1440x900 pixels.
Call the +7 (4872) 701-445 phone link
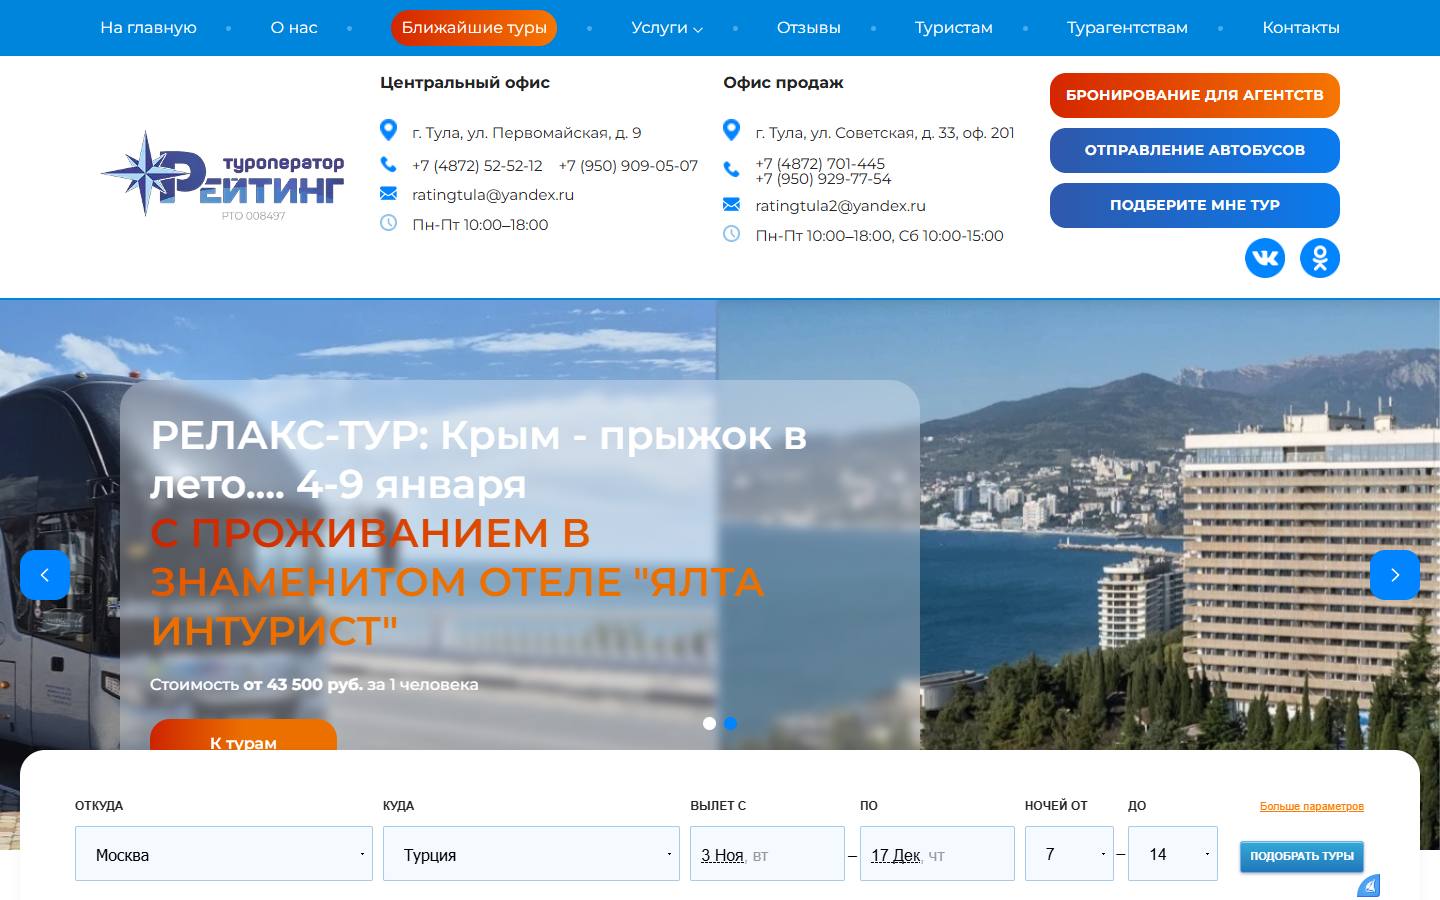[820, 164]
